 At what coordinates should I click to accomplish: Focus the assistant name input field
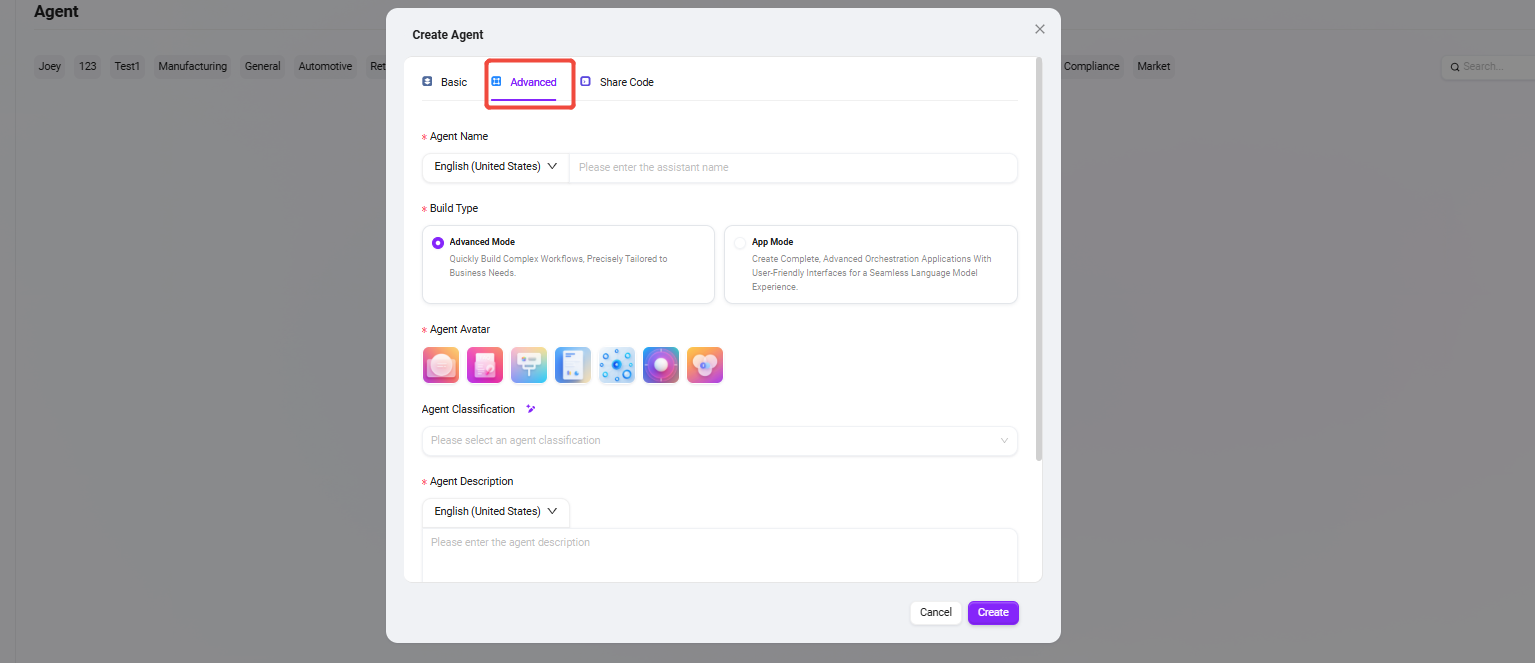792,168
